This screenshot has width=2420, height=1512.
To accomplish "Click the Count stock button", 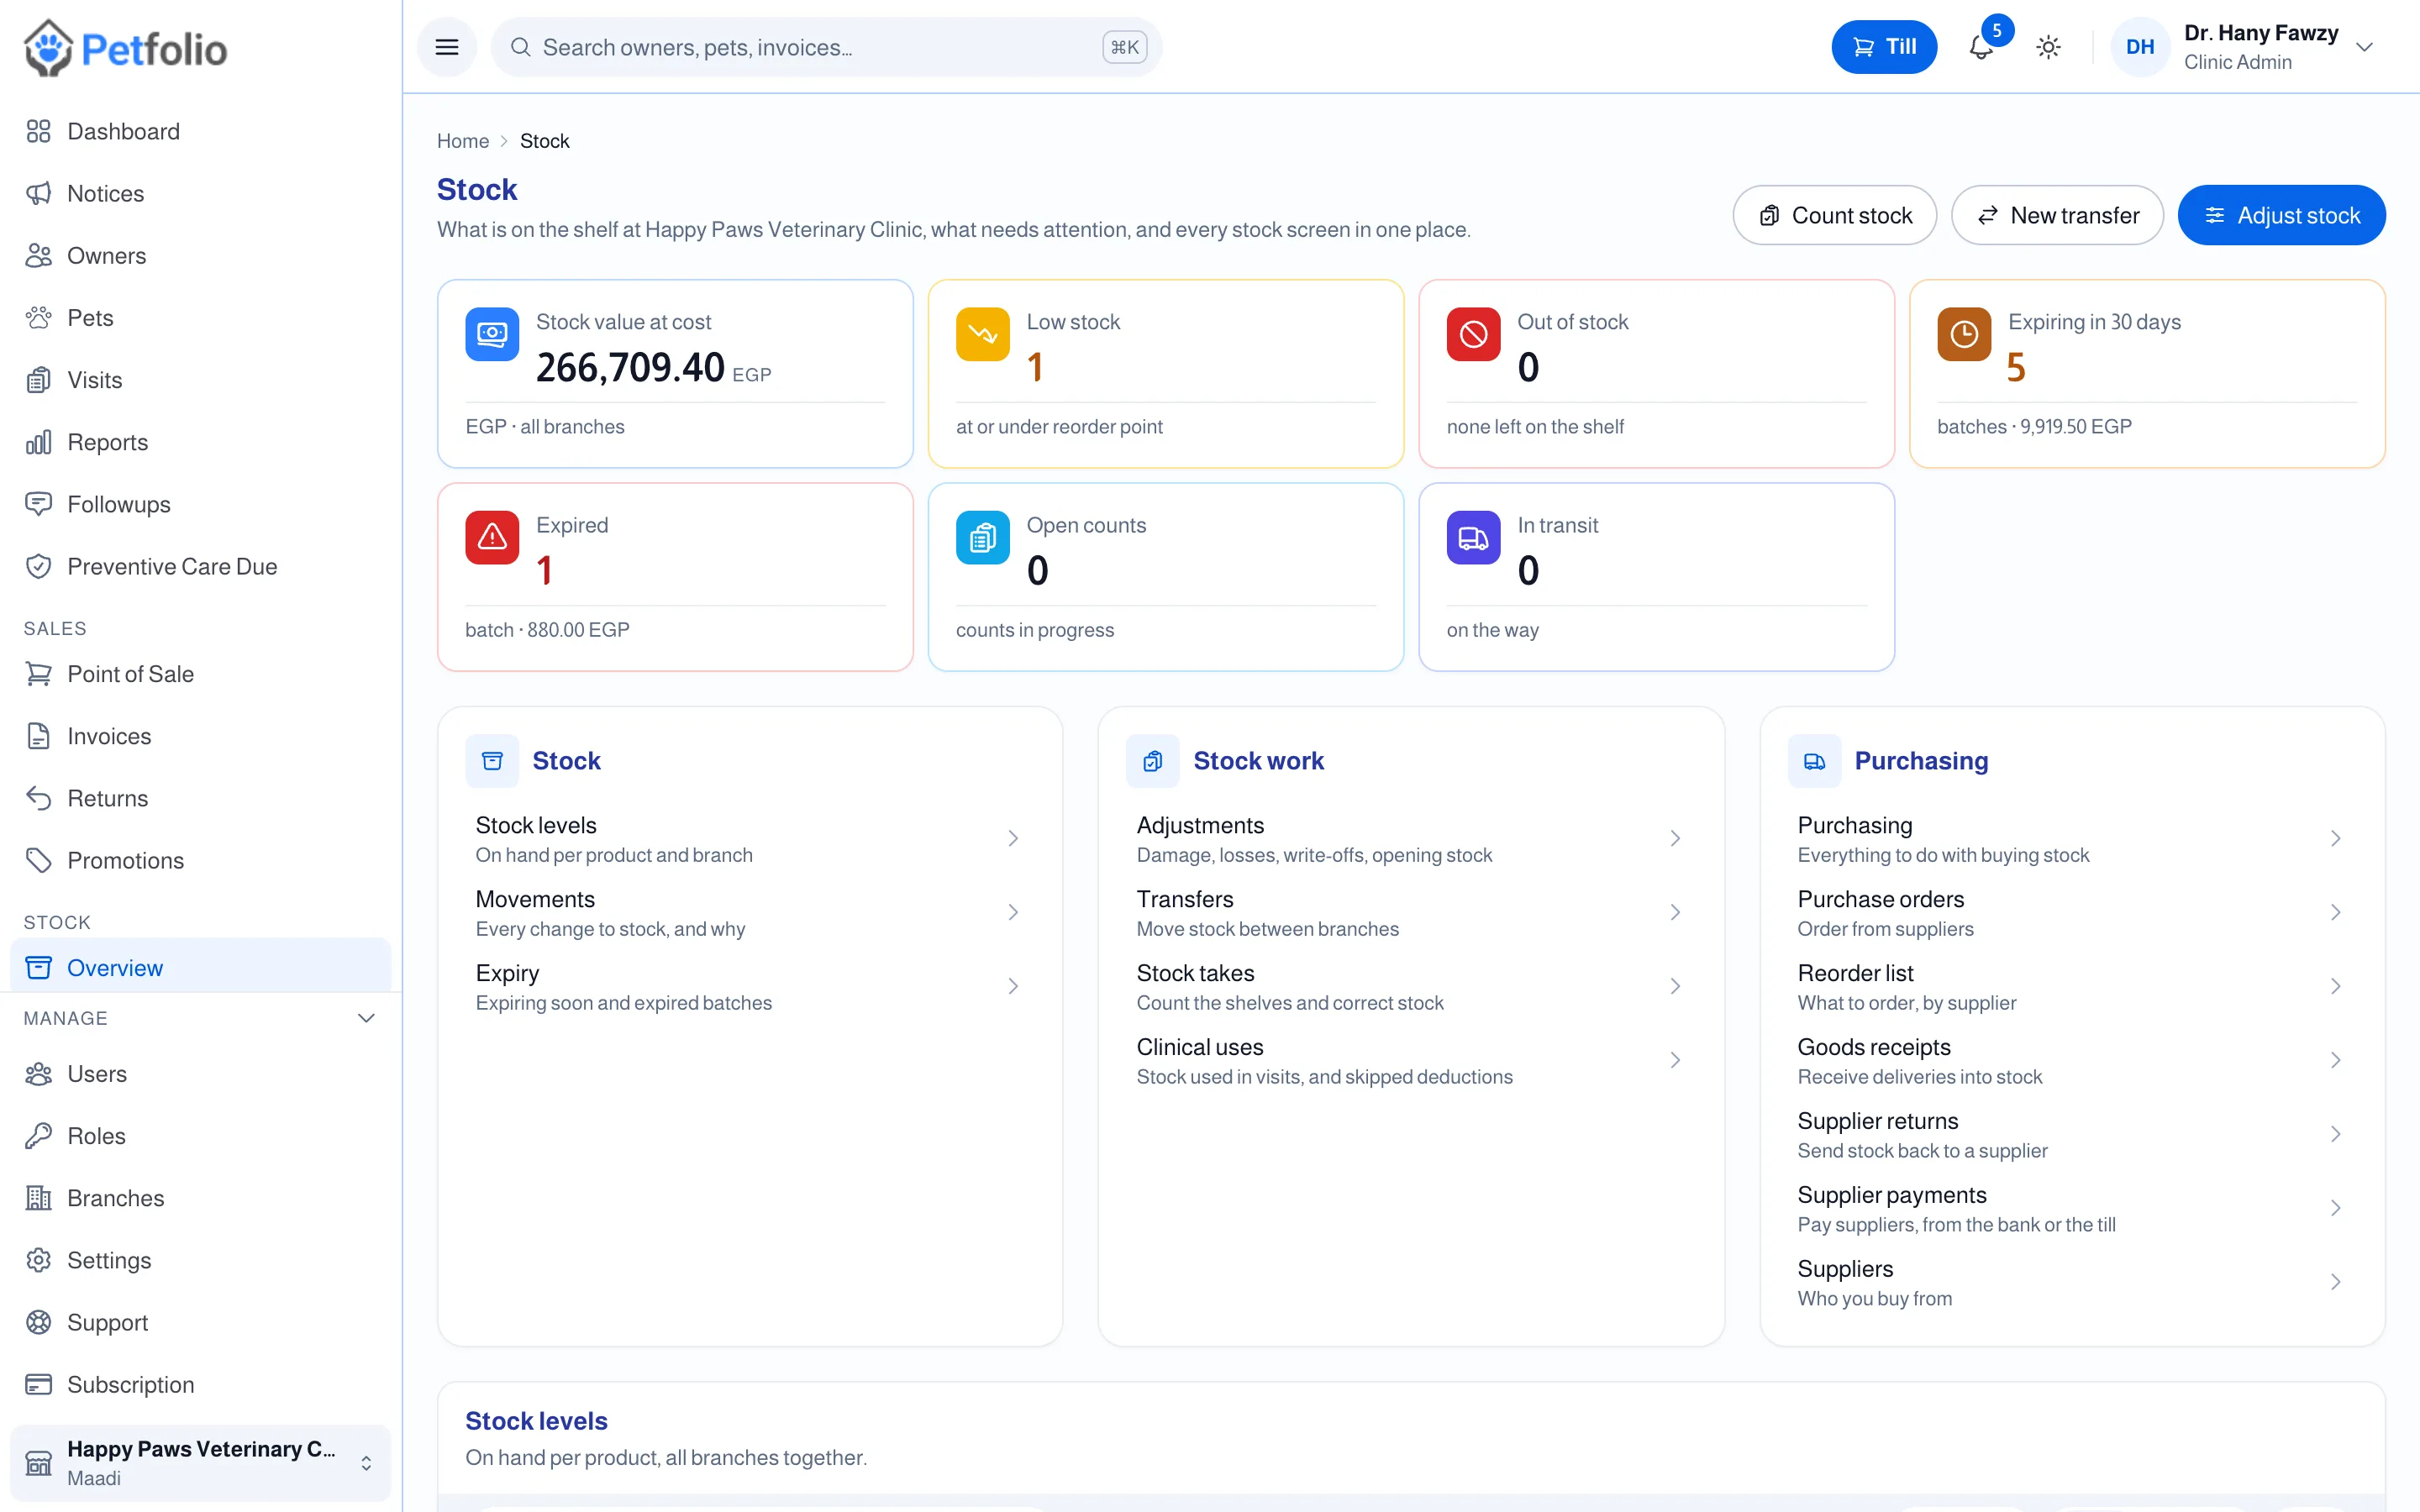I will [x=1834, y=215].
